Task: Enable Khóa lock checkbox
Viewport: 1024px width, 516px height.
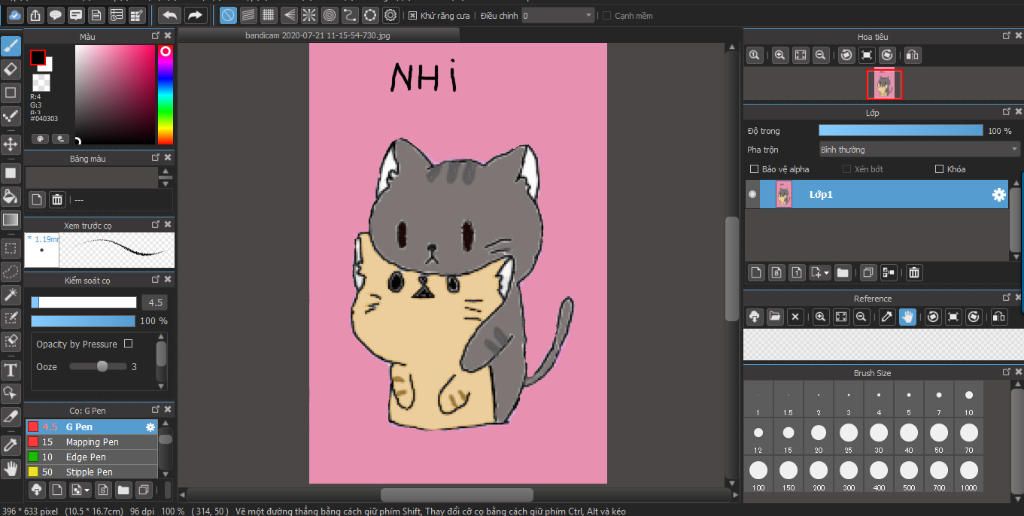Action: [939, 169]
